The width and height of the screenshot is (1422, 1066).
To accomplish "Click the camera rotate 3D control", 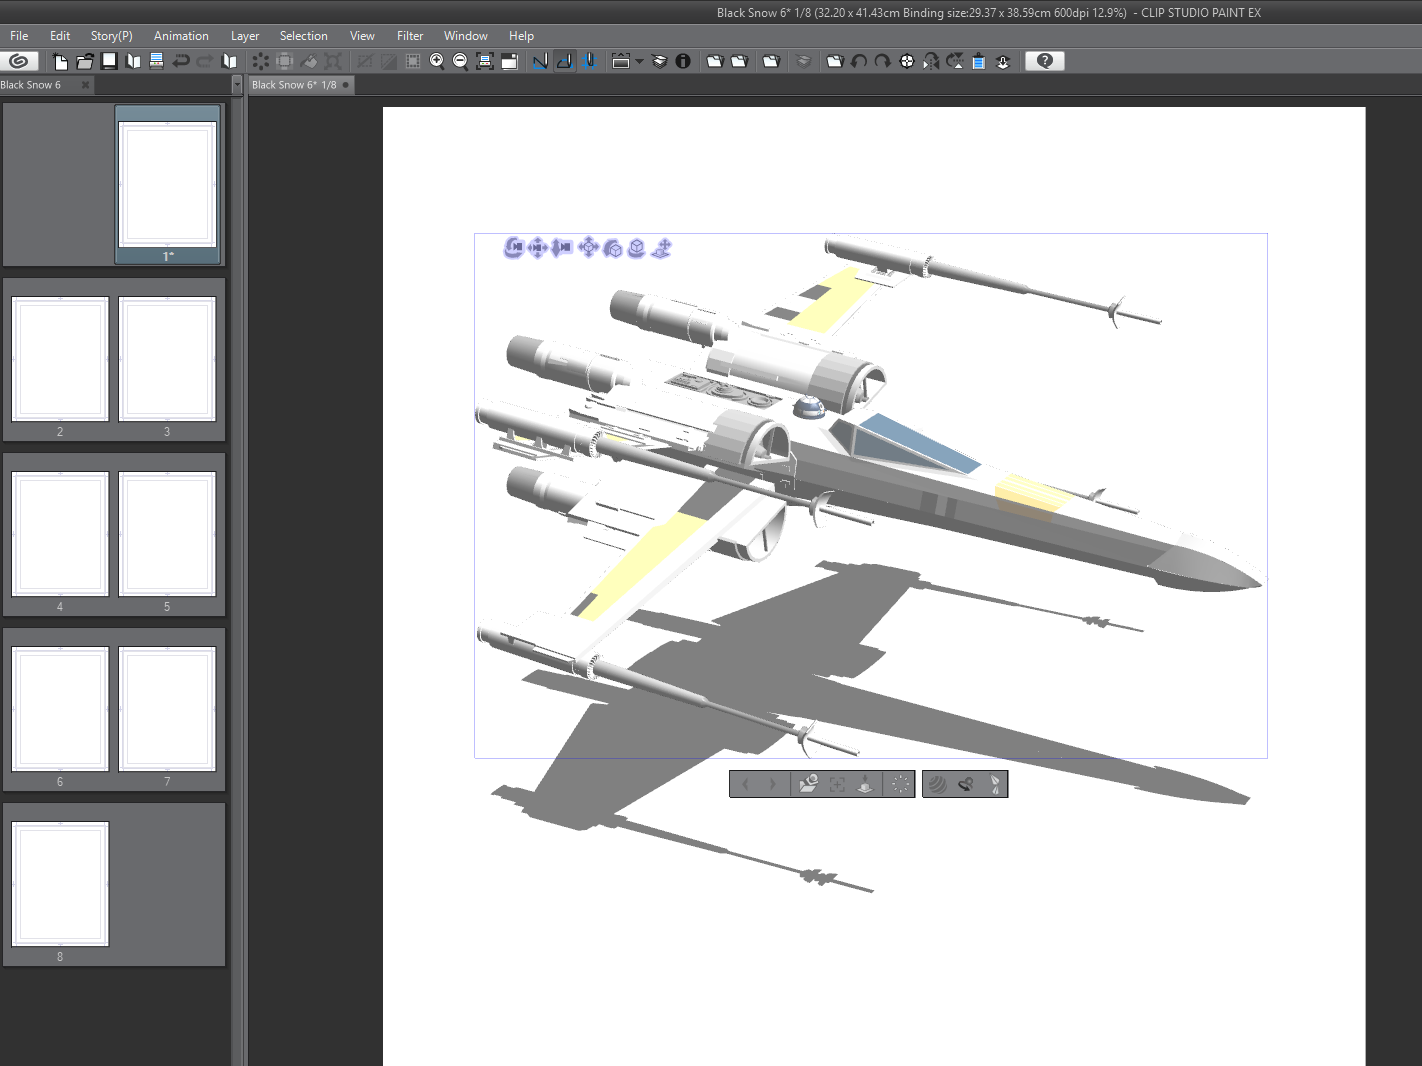I will (513, 247).
